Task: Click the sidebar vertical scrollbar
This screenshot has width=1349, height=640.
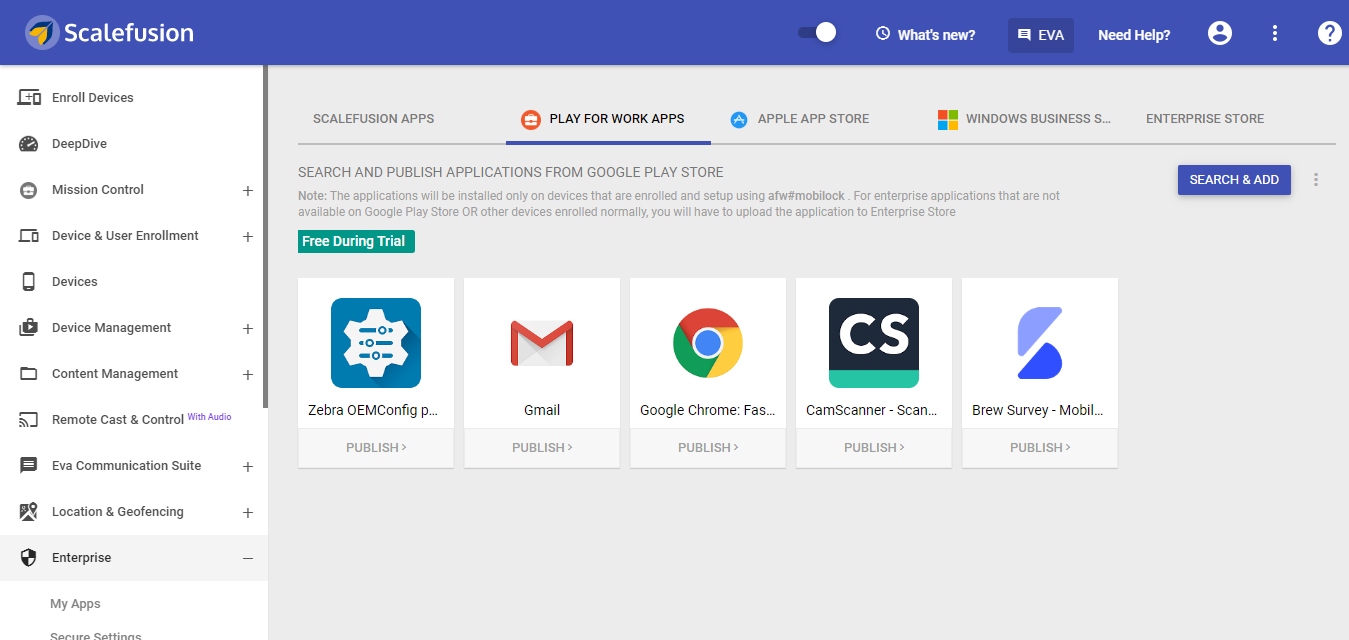Action: pyautogui.click(x=265, y=236)
